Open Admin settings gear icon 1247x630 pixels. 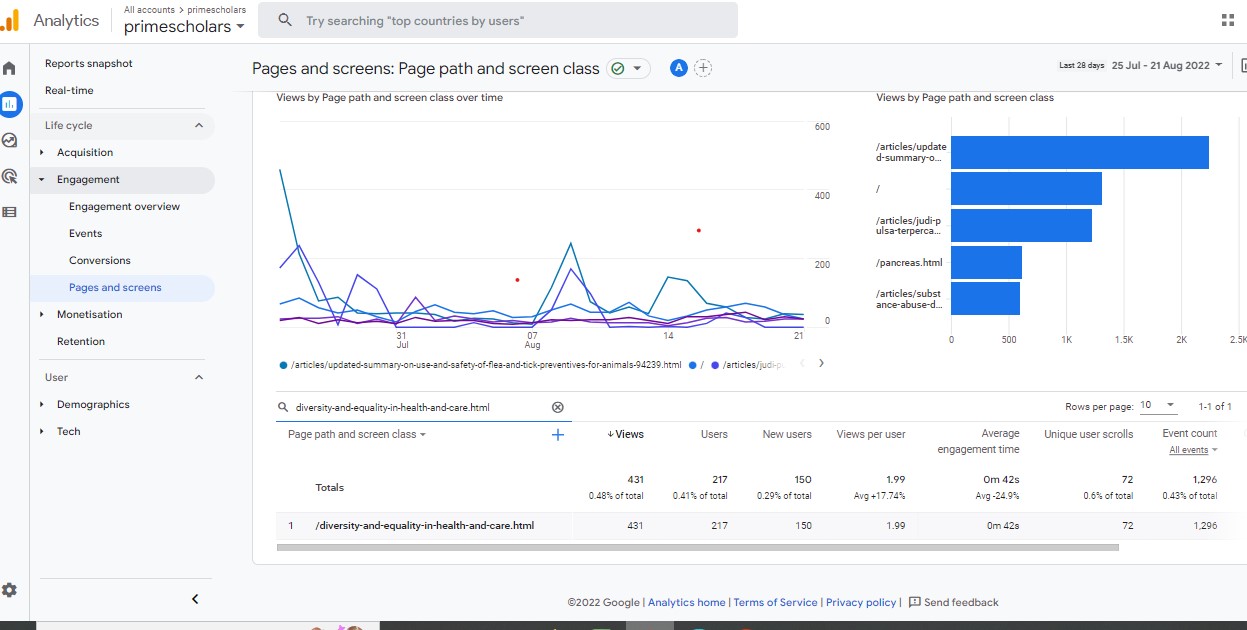[10, 591]
